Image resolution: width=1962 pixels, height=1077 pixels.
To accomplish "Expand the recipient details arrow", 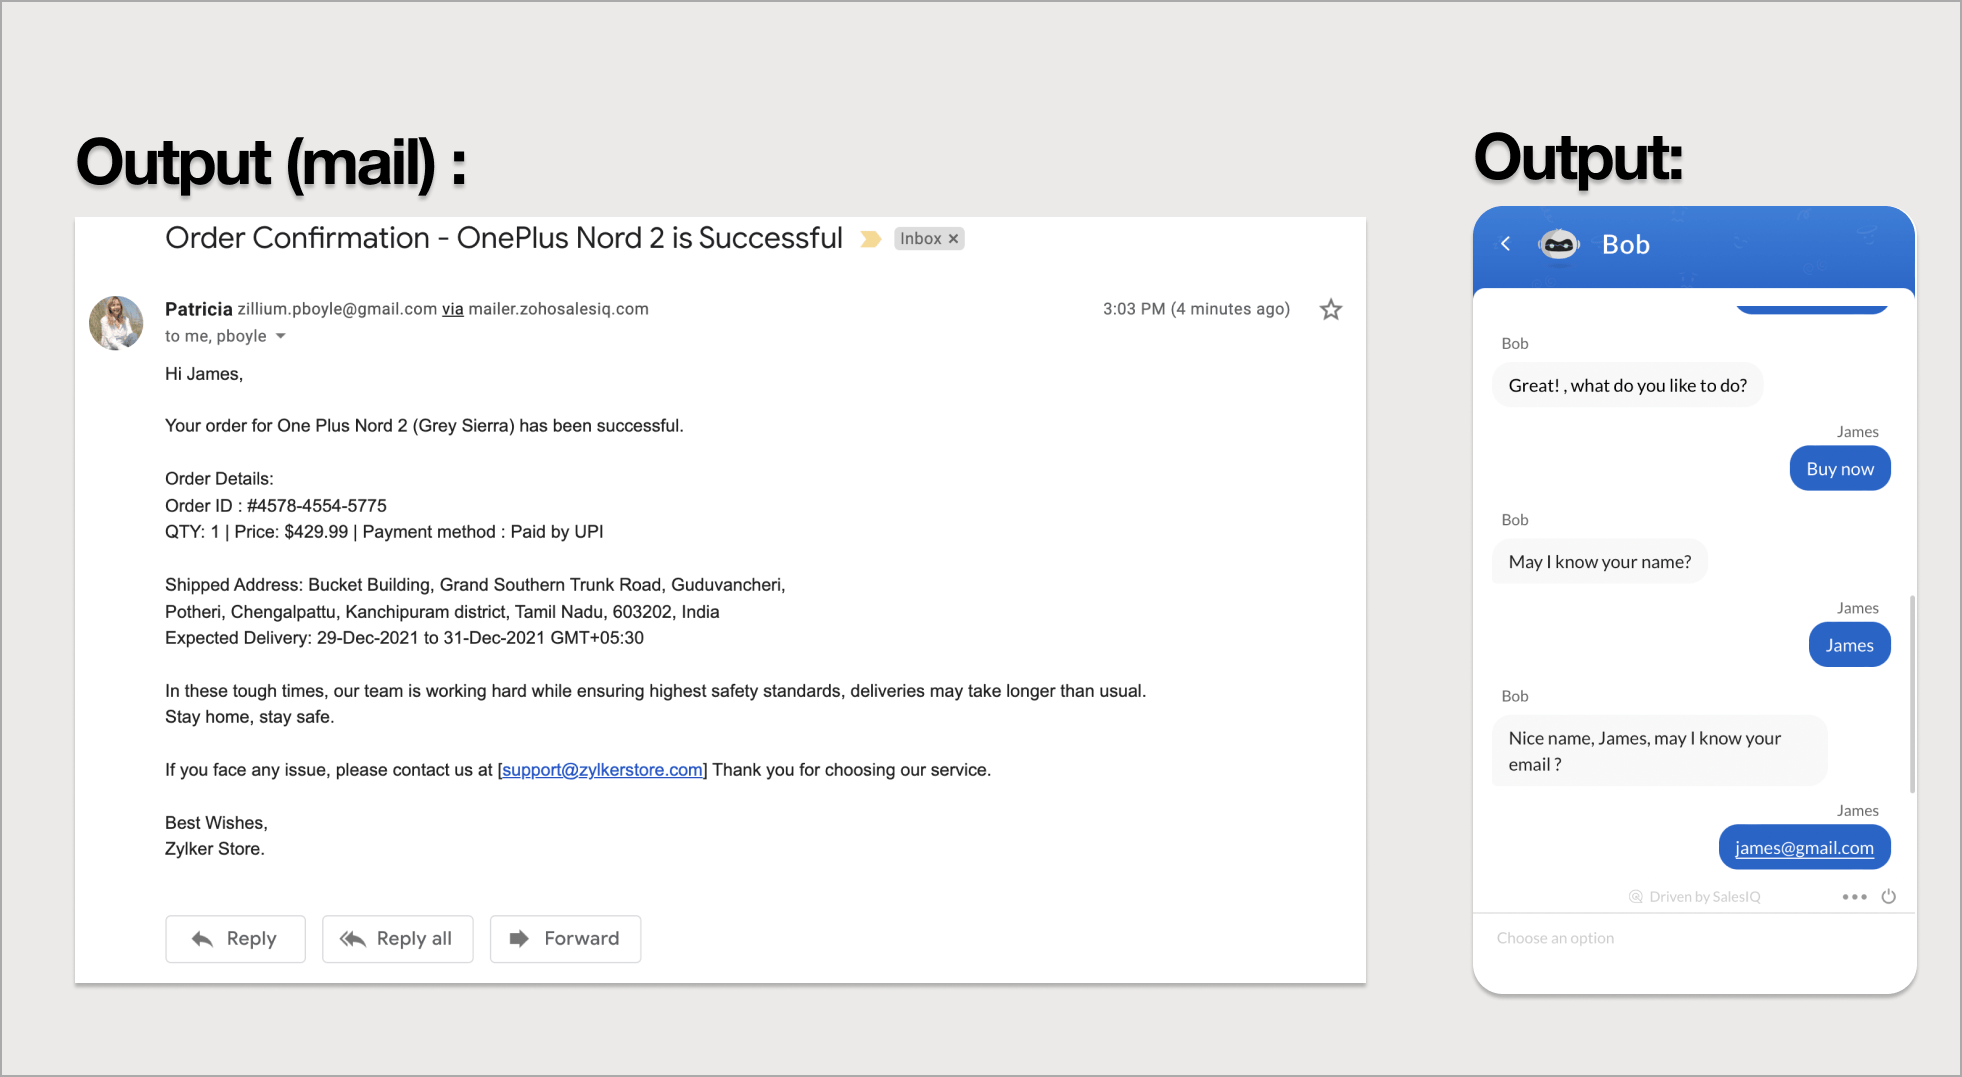I will tap(281, 336).
